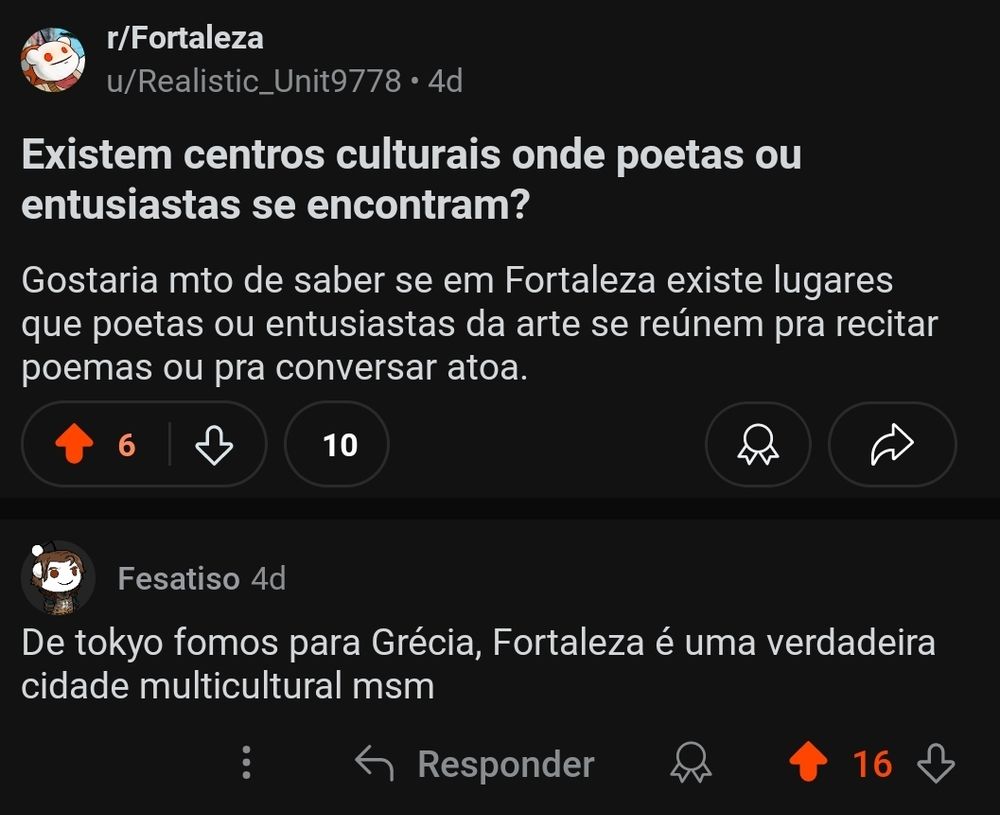The width and height of the screenshot is (1000, 815).
Task: Open the Fesatiso username profile
Action: tap(179, 578)
